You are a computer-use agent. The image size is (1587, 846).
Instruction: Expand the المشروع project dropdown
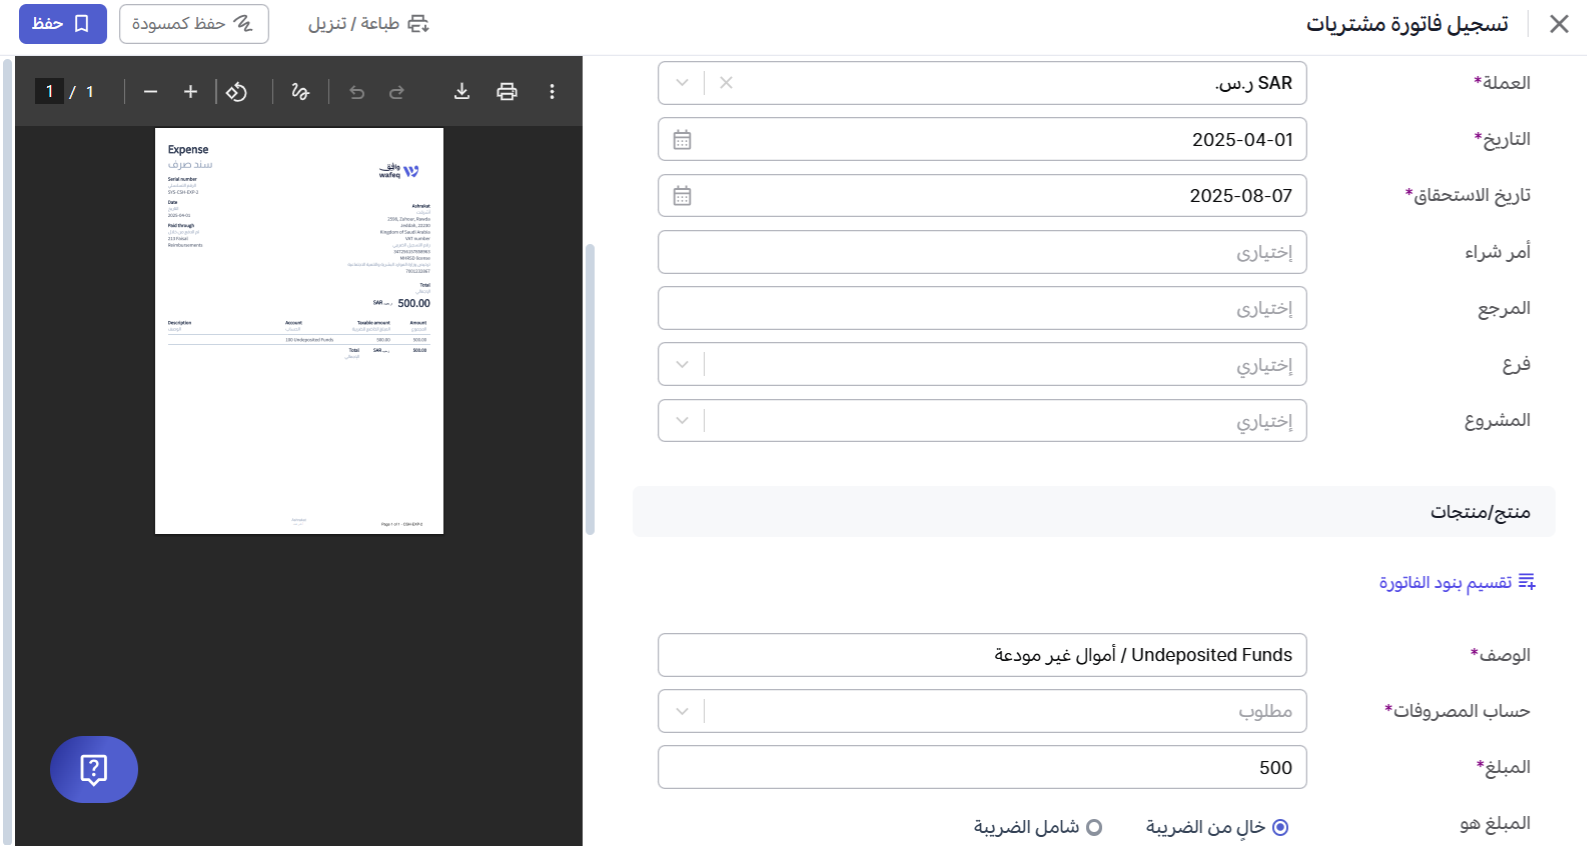[682, 421]
